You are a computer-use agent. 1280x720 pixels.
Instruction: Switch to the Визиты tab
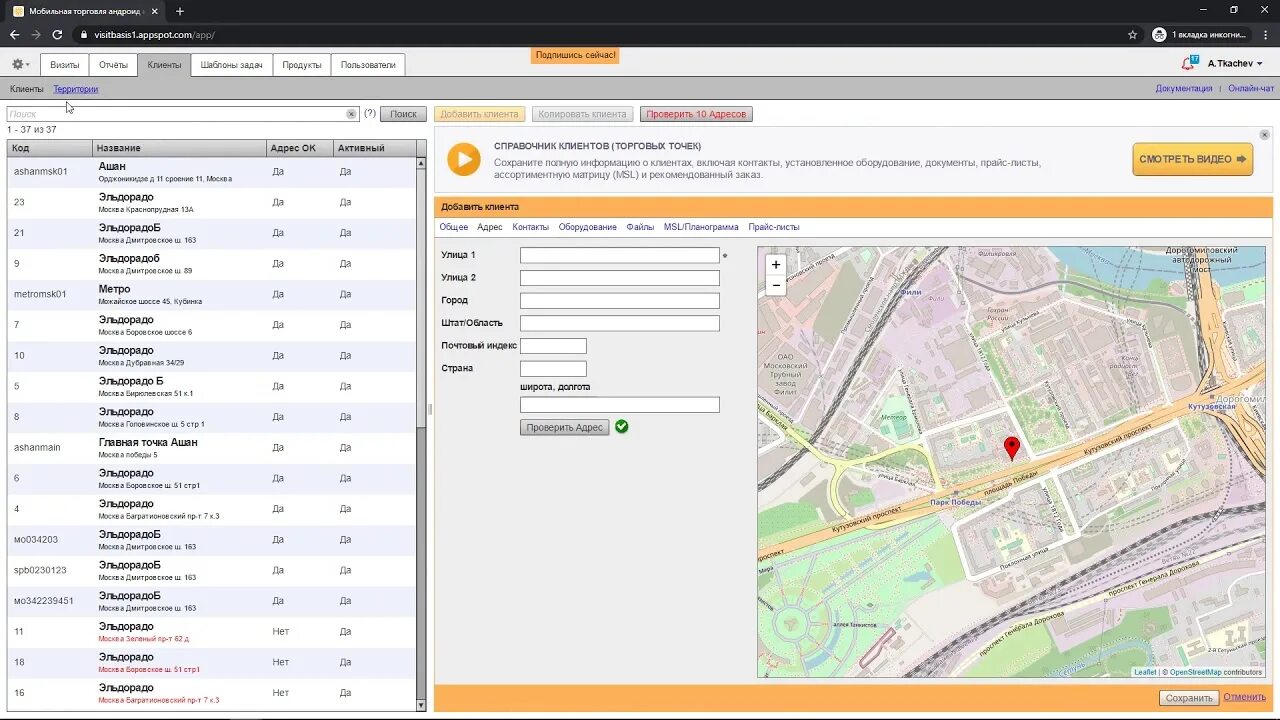tap(65, 65)
